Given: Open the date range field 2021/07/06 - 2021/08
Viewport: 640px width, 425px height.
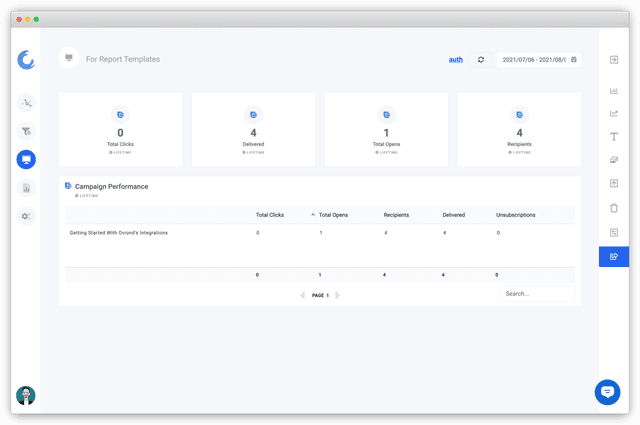Looking at the screenshot, I should 539,60.
